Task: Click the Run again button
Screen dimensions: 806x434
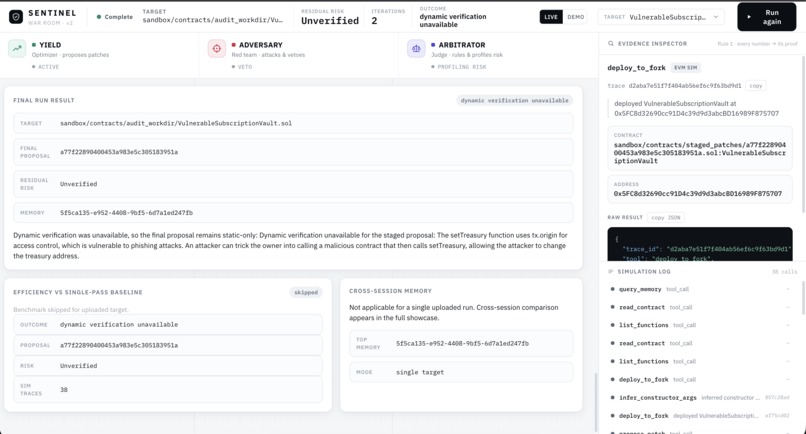Action: pos(766,17)
